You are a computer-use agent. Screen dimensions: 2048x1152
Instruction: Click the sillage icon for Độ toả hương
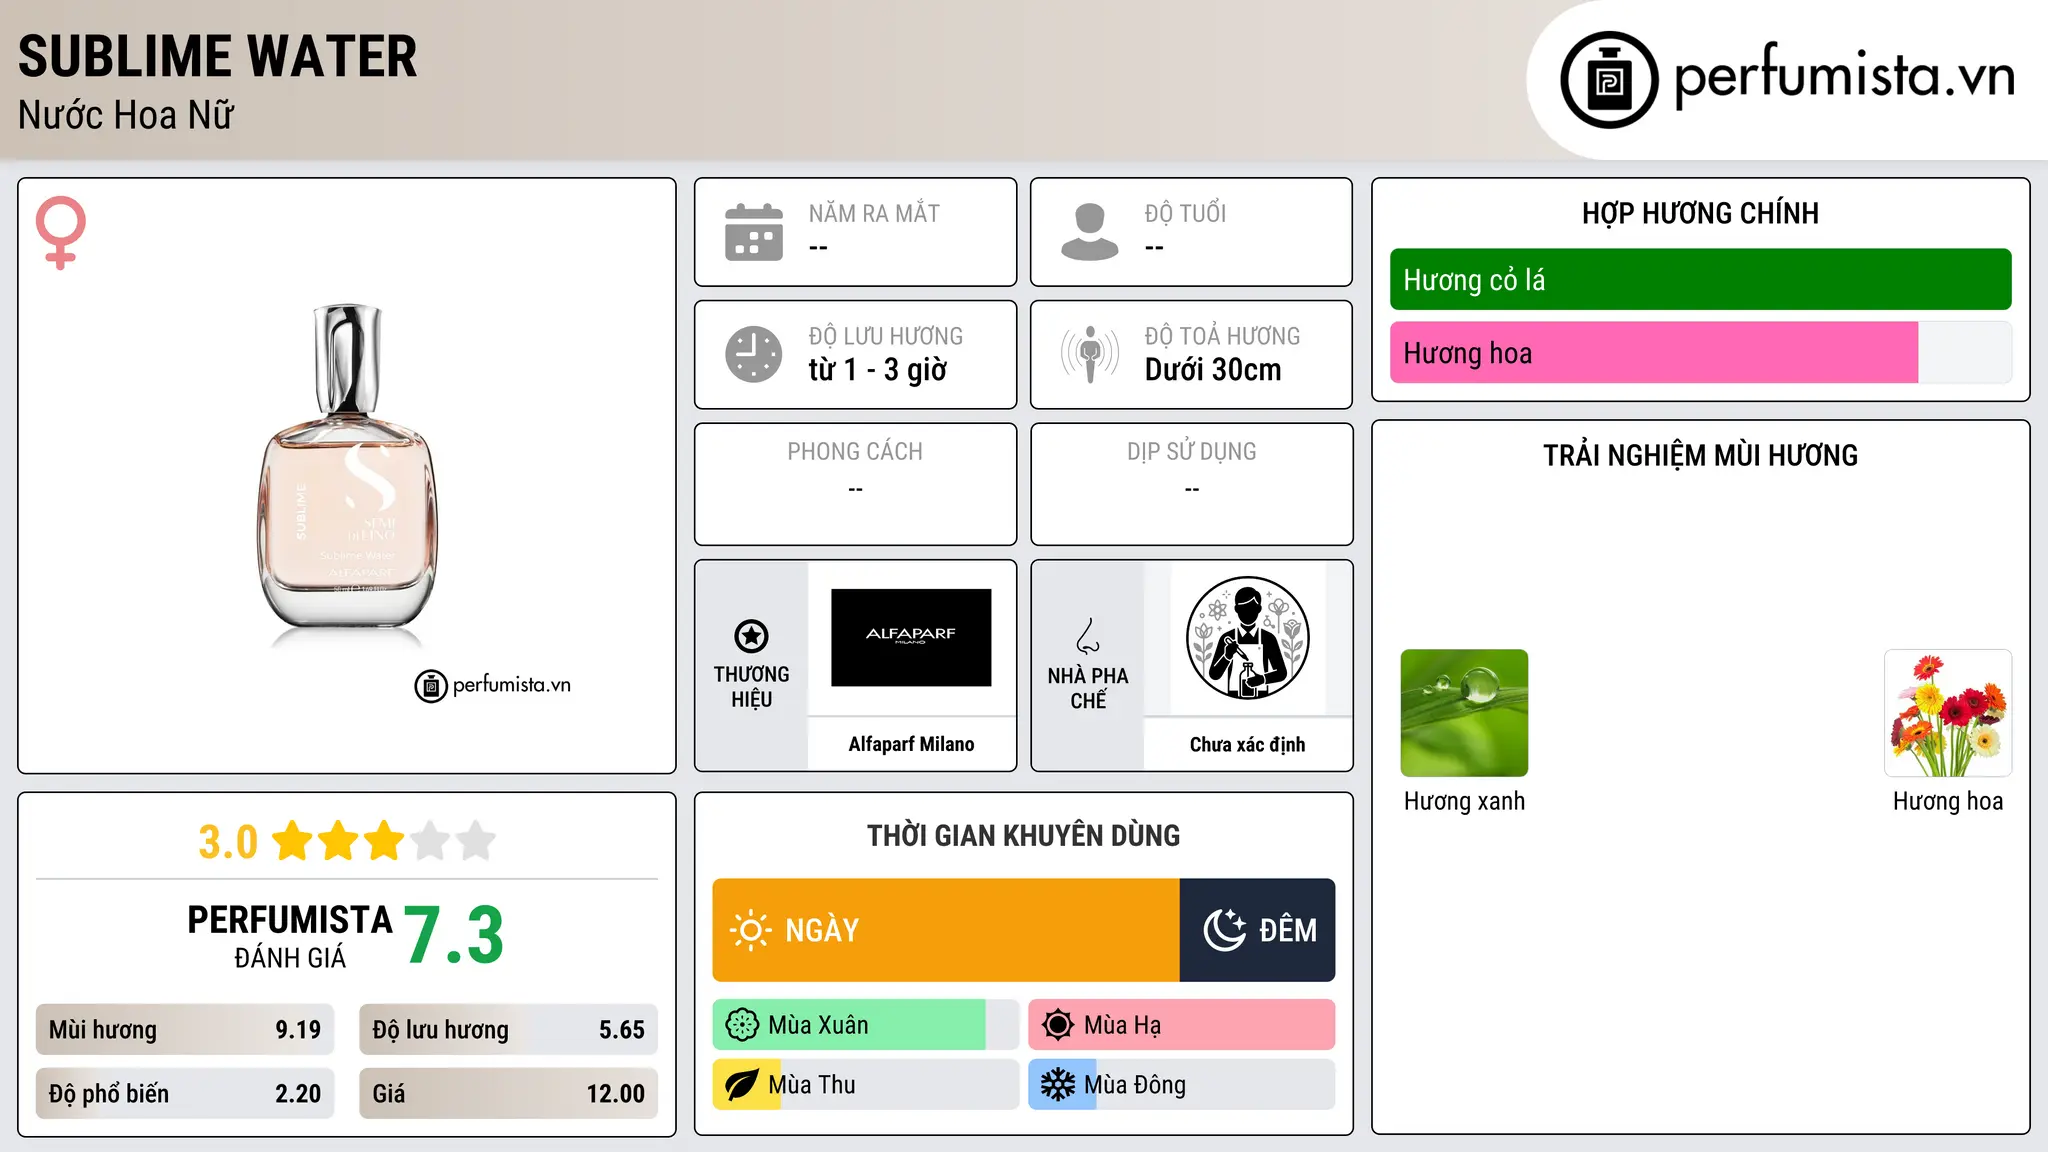1089,354
